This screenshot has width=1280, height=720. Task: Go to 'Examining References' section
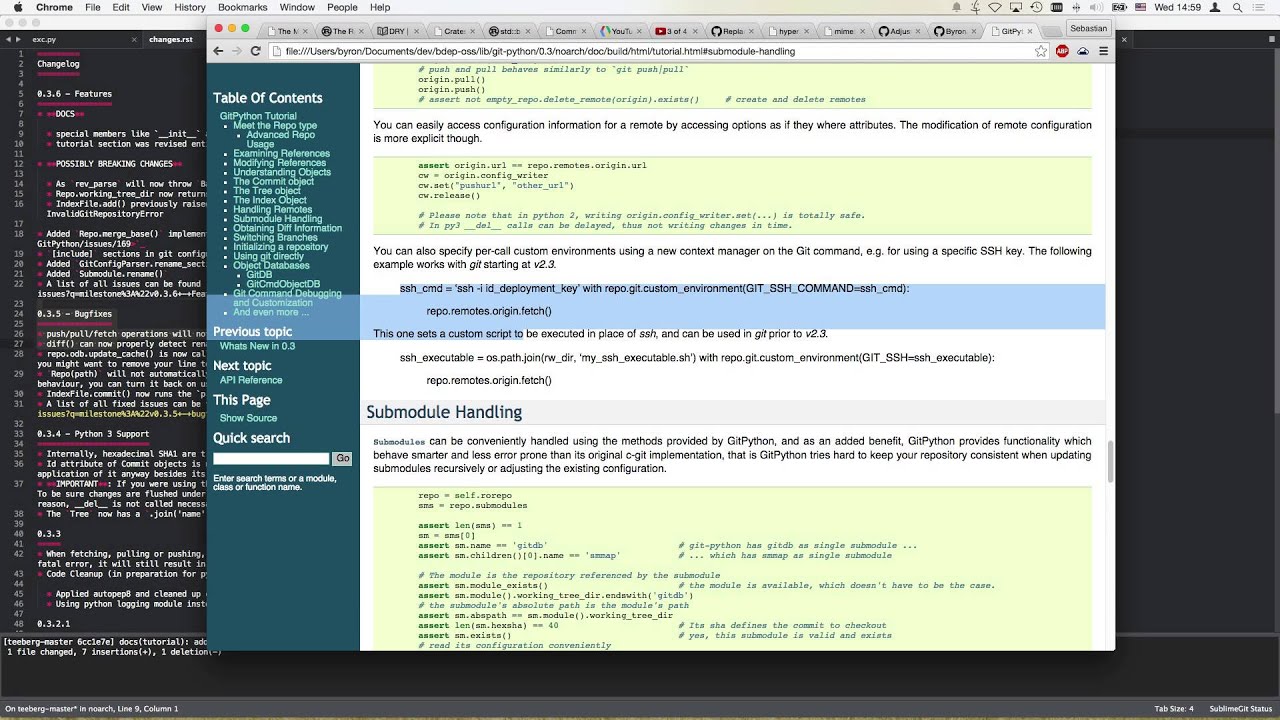[x=281, y=153]
